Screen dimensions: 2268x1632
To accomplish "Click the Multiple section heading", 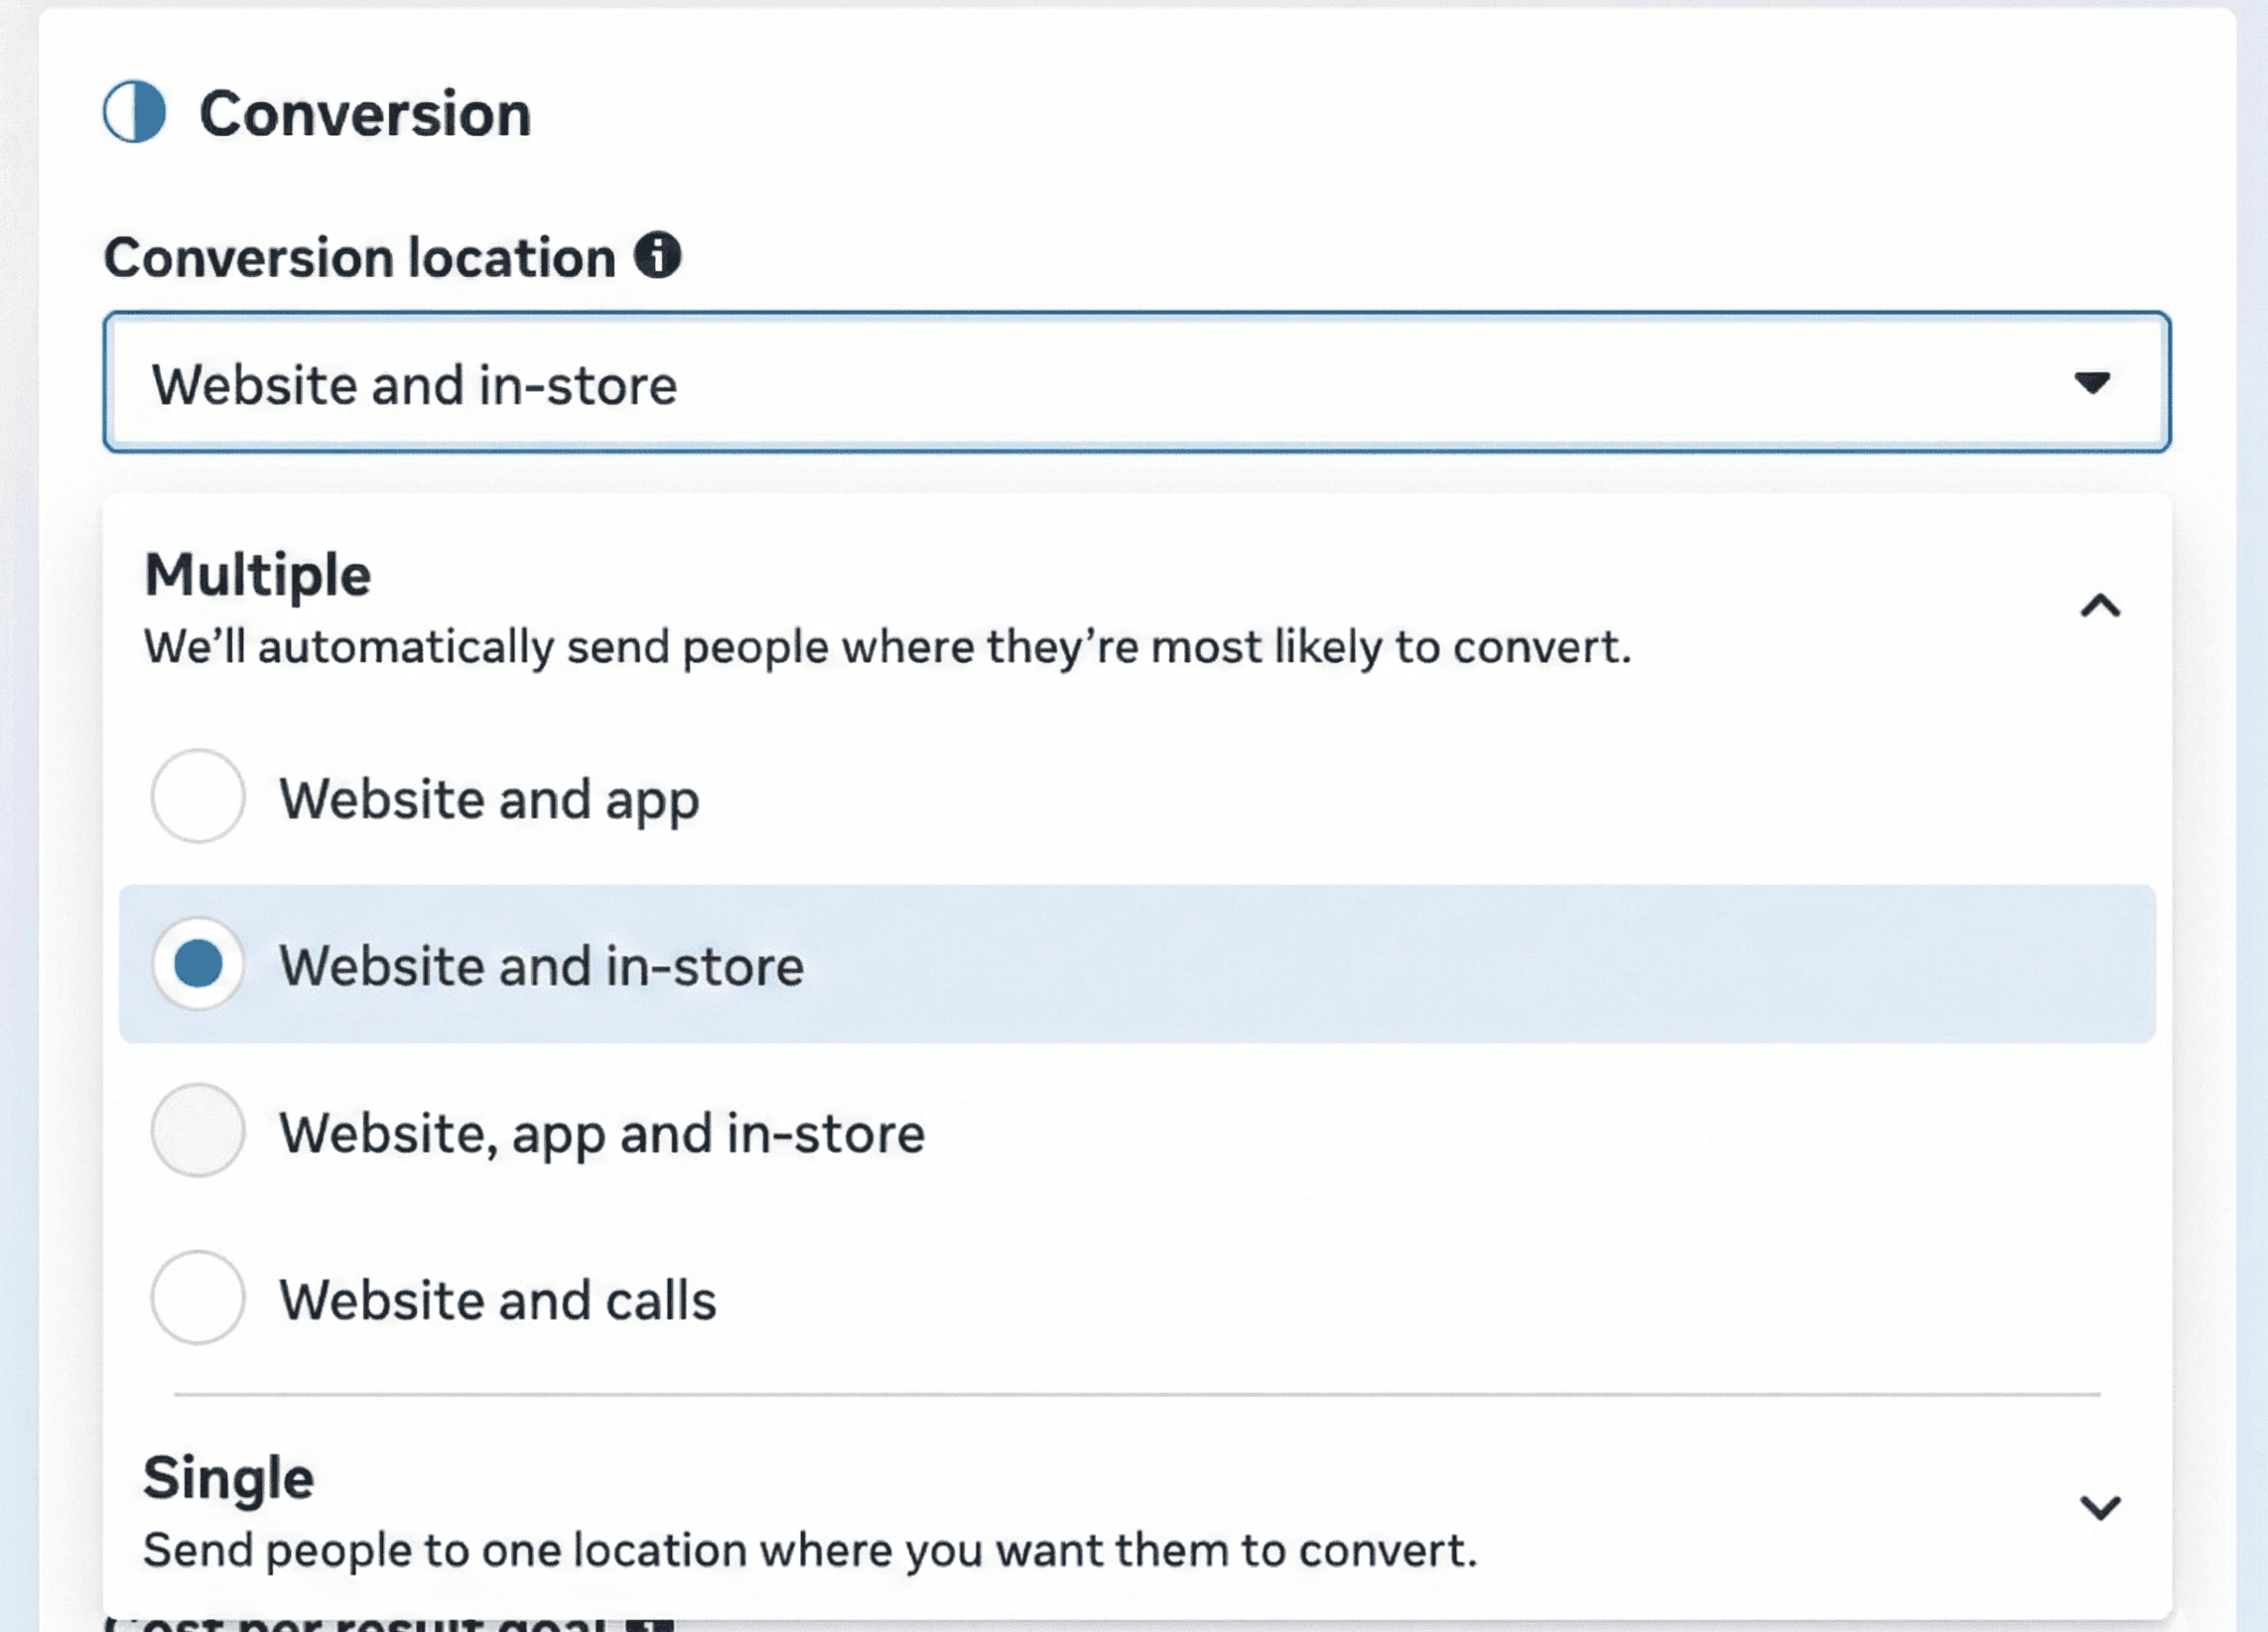I will (x=258, y=575).
